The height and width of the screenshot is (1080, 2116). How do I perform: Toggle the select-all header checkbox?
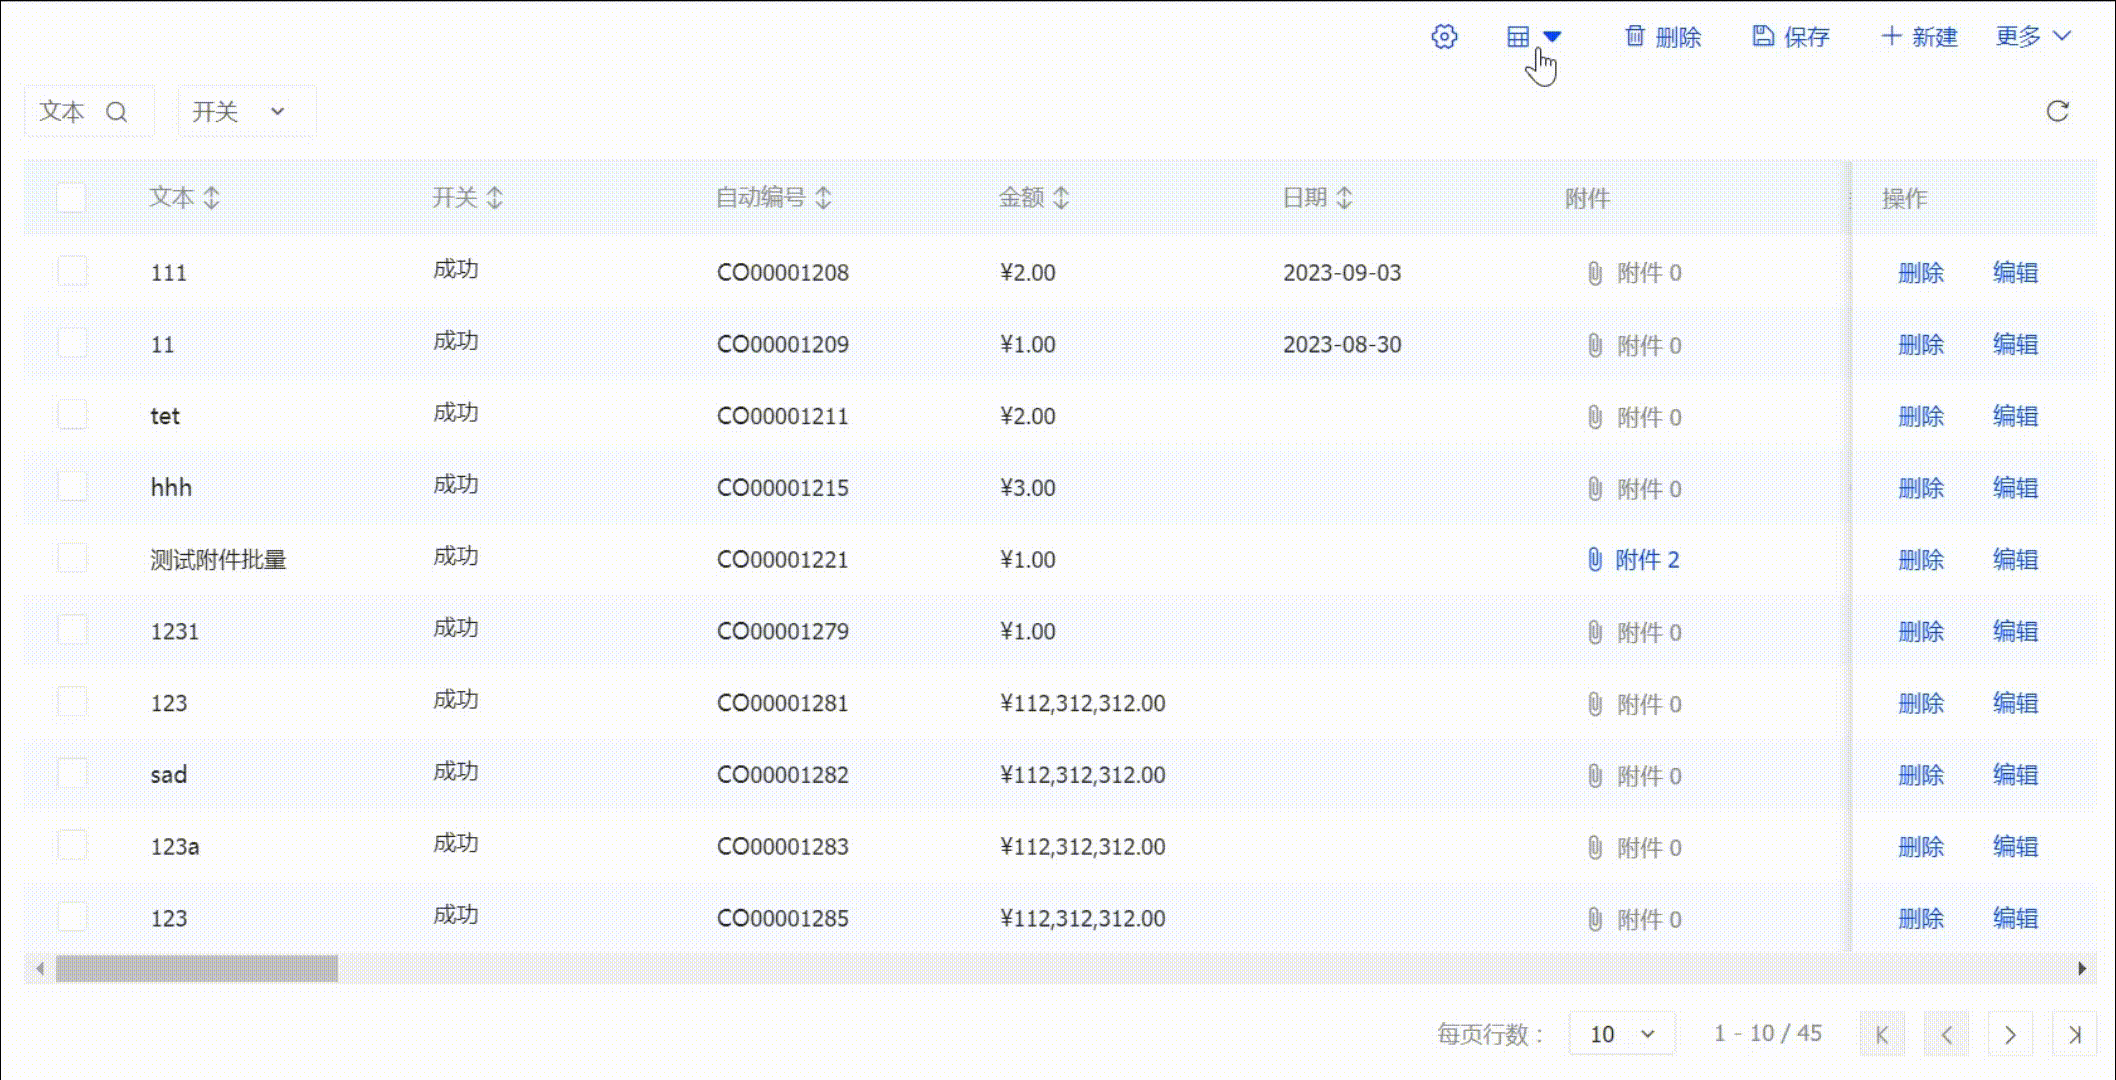(x=71, y=198)
